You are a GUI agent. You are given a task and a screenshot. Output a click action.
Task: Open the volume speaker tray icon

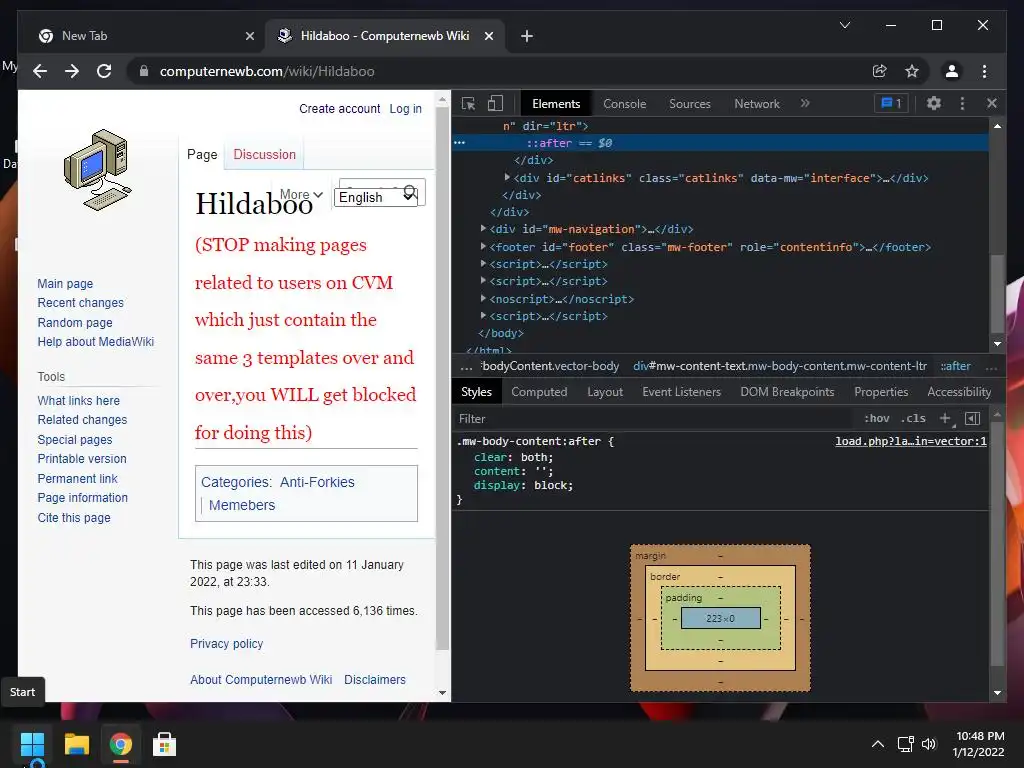[929, 744]
